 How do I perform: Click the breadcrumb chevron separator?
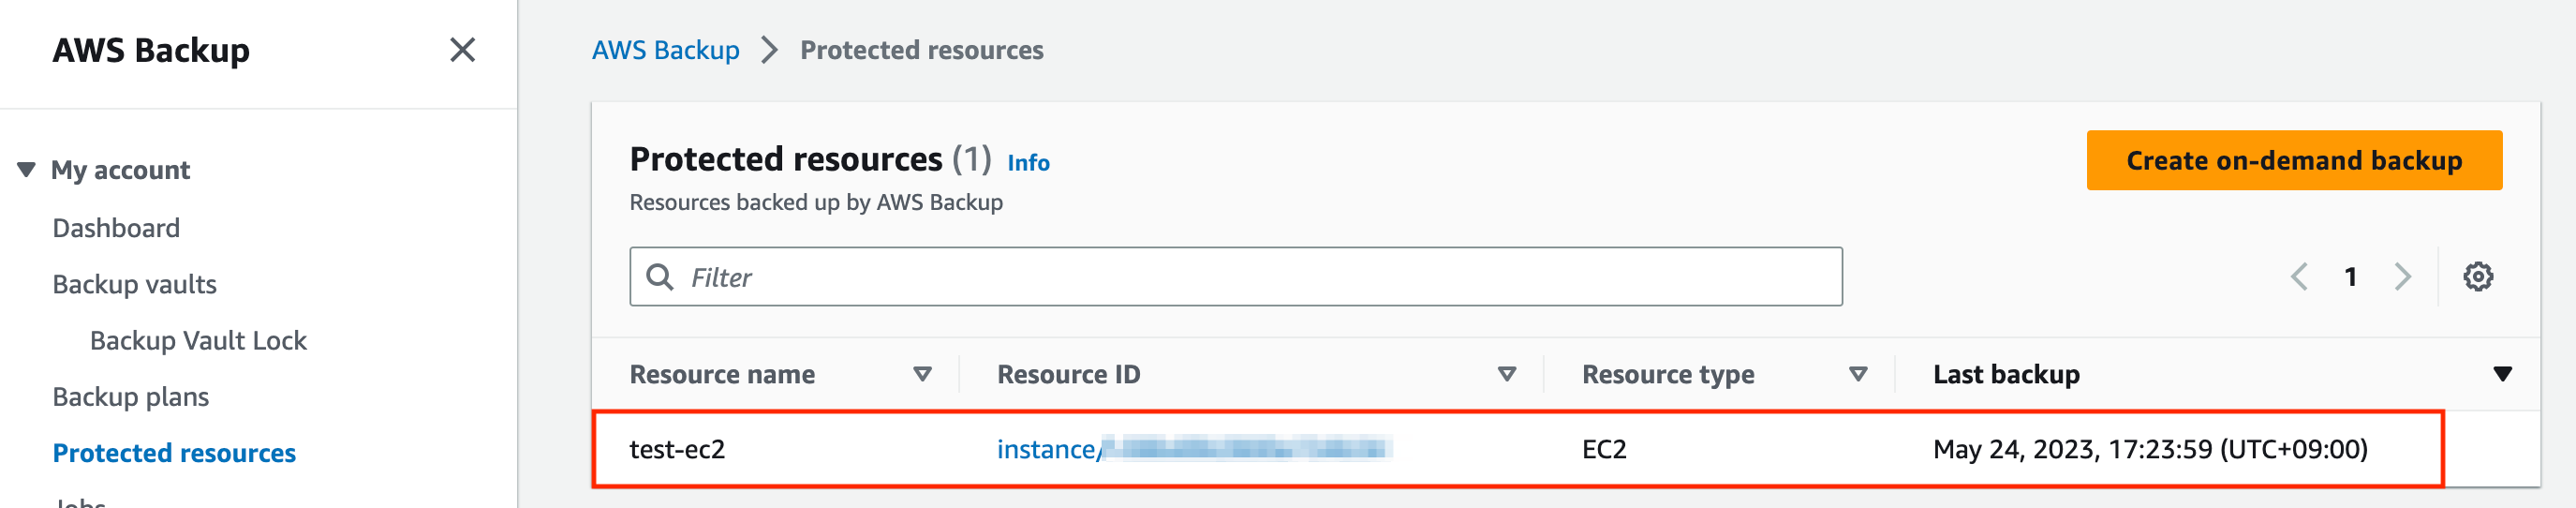pos(769,50)
